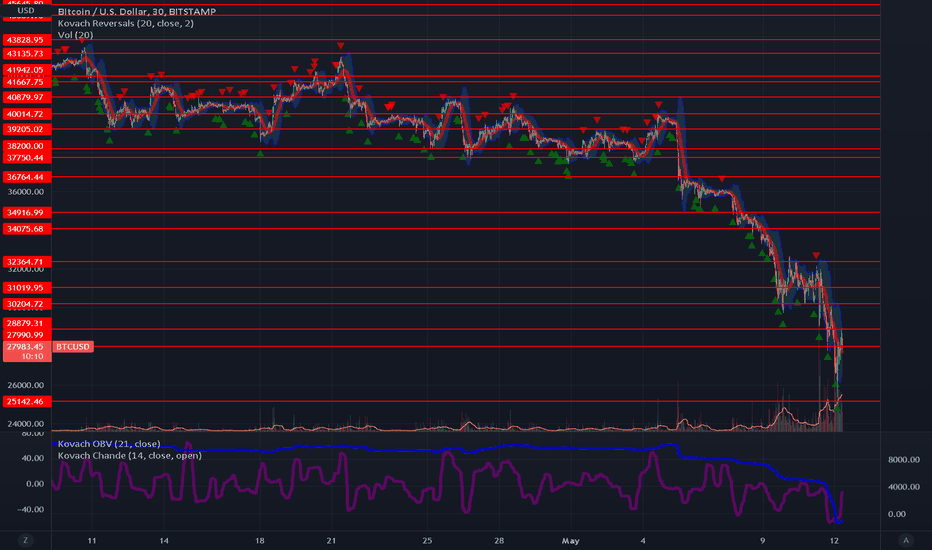Viewport: 932px width, 550px height.
Task: Select the Kovach Reversals indicator legend
Action: [x=125, y=23]
